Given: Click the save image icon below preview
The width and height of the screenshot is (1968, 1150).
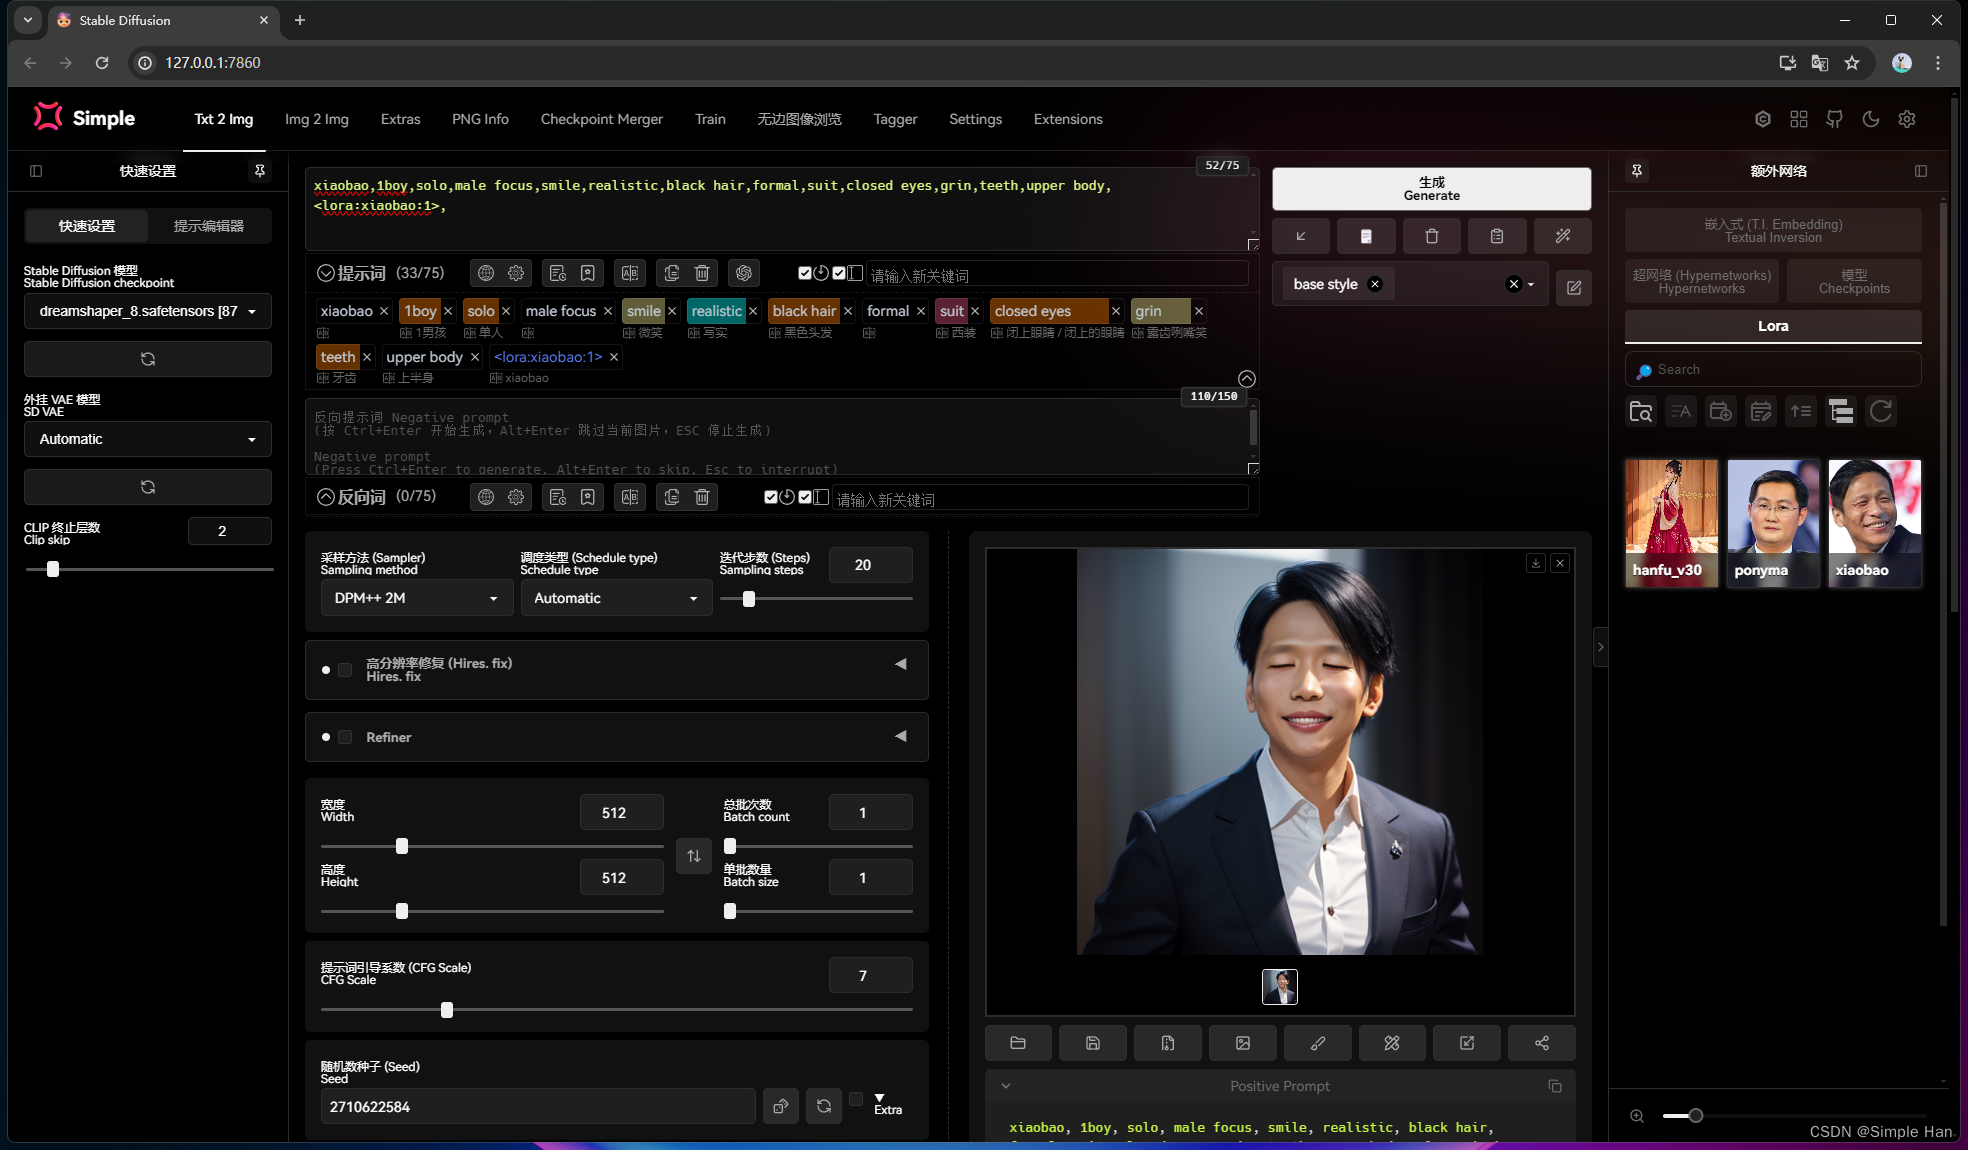Looking at the screenshot, I should [x=1092, y=1043].
